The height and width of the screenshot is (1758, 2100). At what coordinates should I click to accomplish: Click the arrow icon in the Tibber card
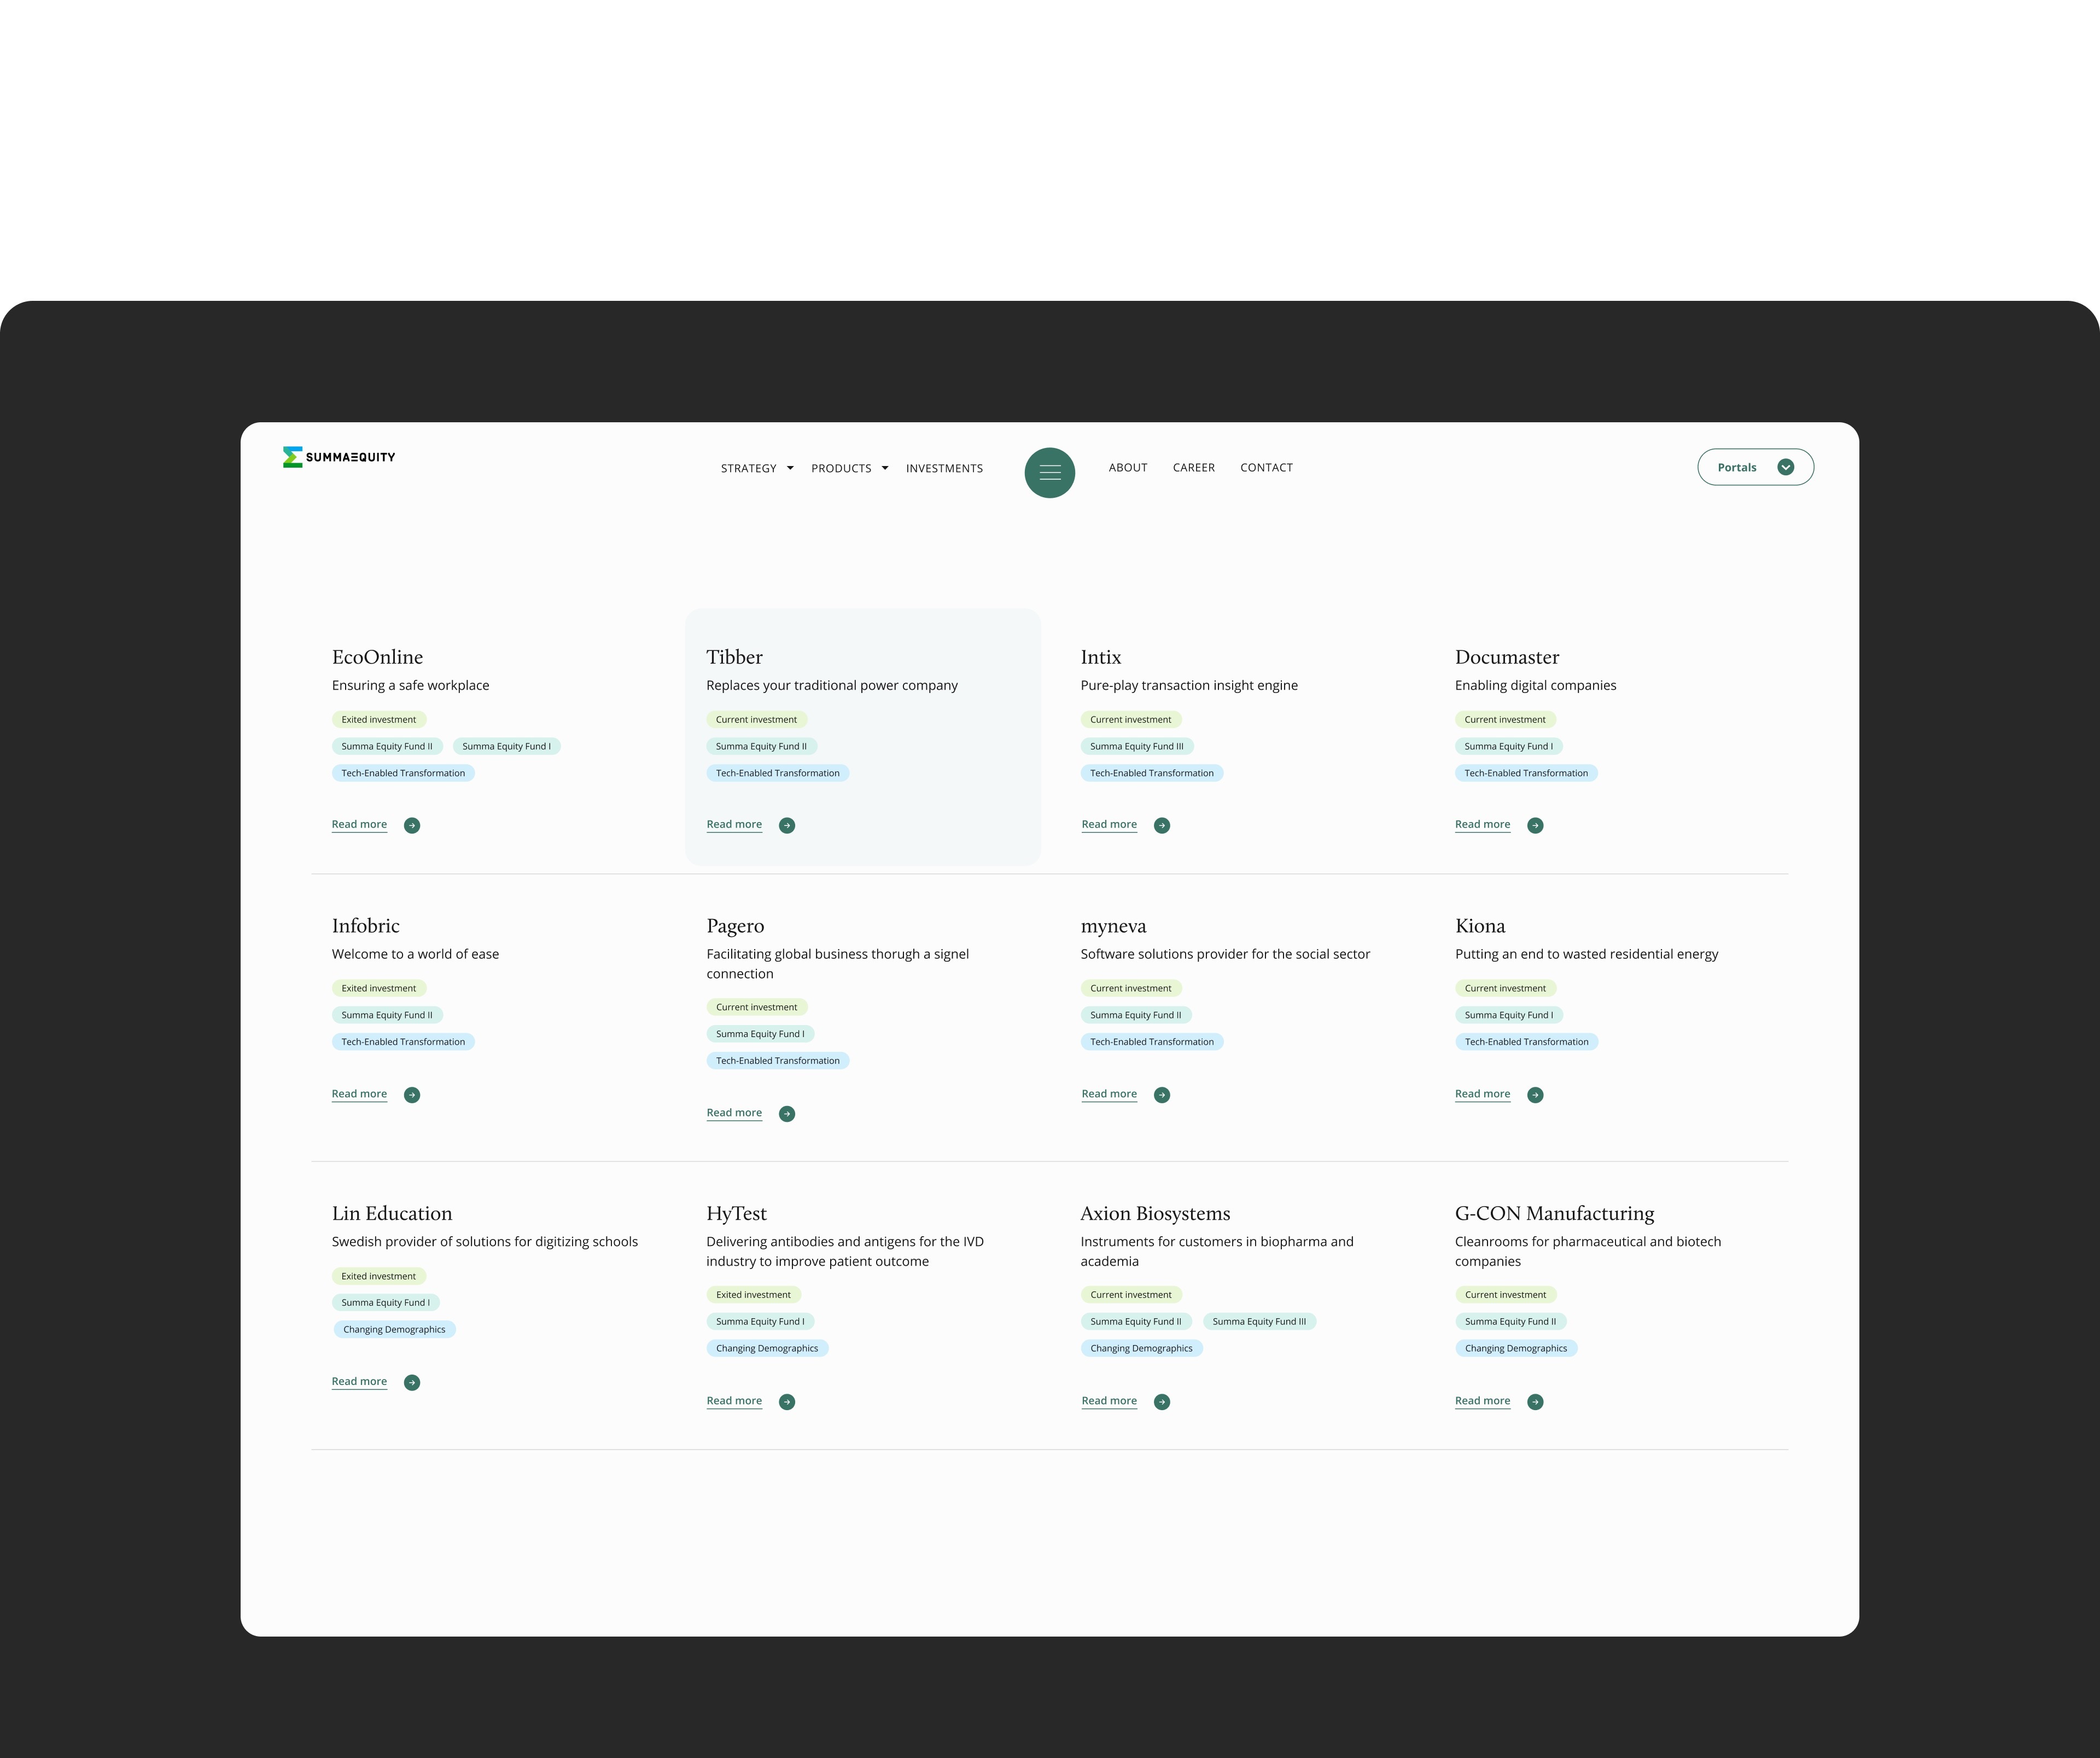787,825
